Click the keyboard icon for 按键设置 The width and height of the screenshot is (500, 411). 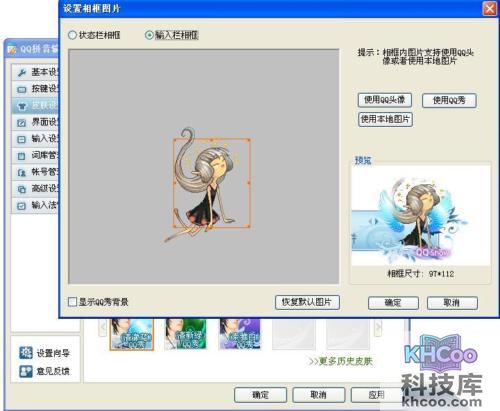coord(22,89)
